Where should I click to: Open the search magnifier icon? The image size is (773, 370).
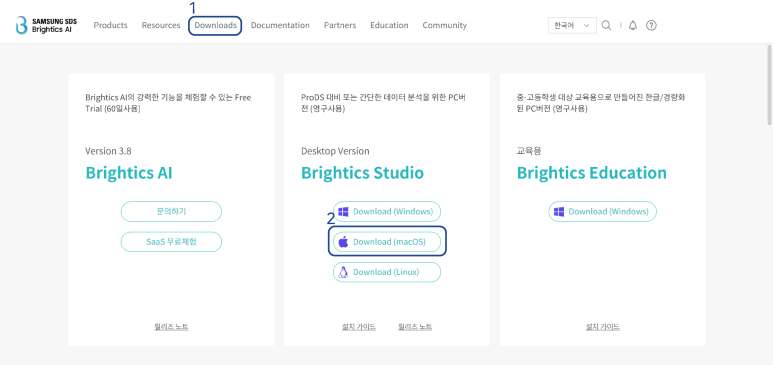click(606, 25)
